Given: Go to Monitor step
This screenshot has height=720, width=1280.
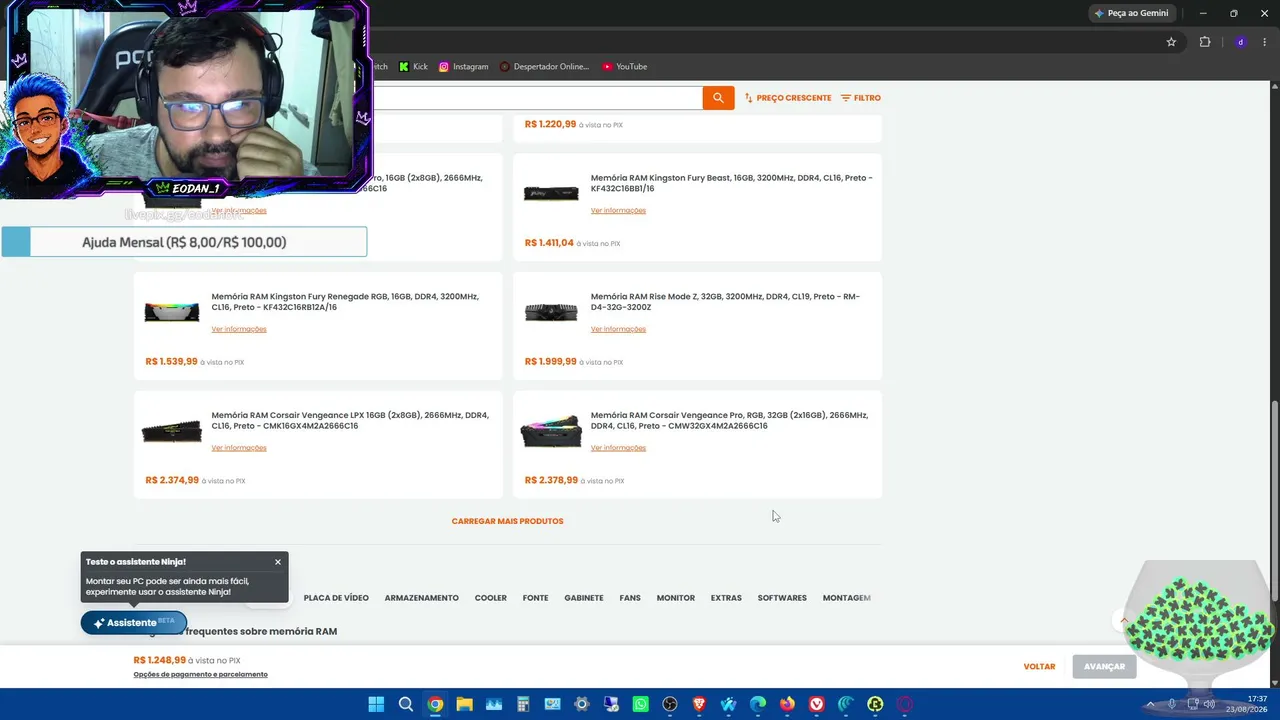Looking at the screenshot, I should [676, 598].
